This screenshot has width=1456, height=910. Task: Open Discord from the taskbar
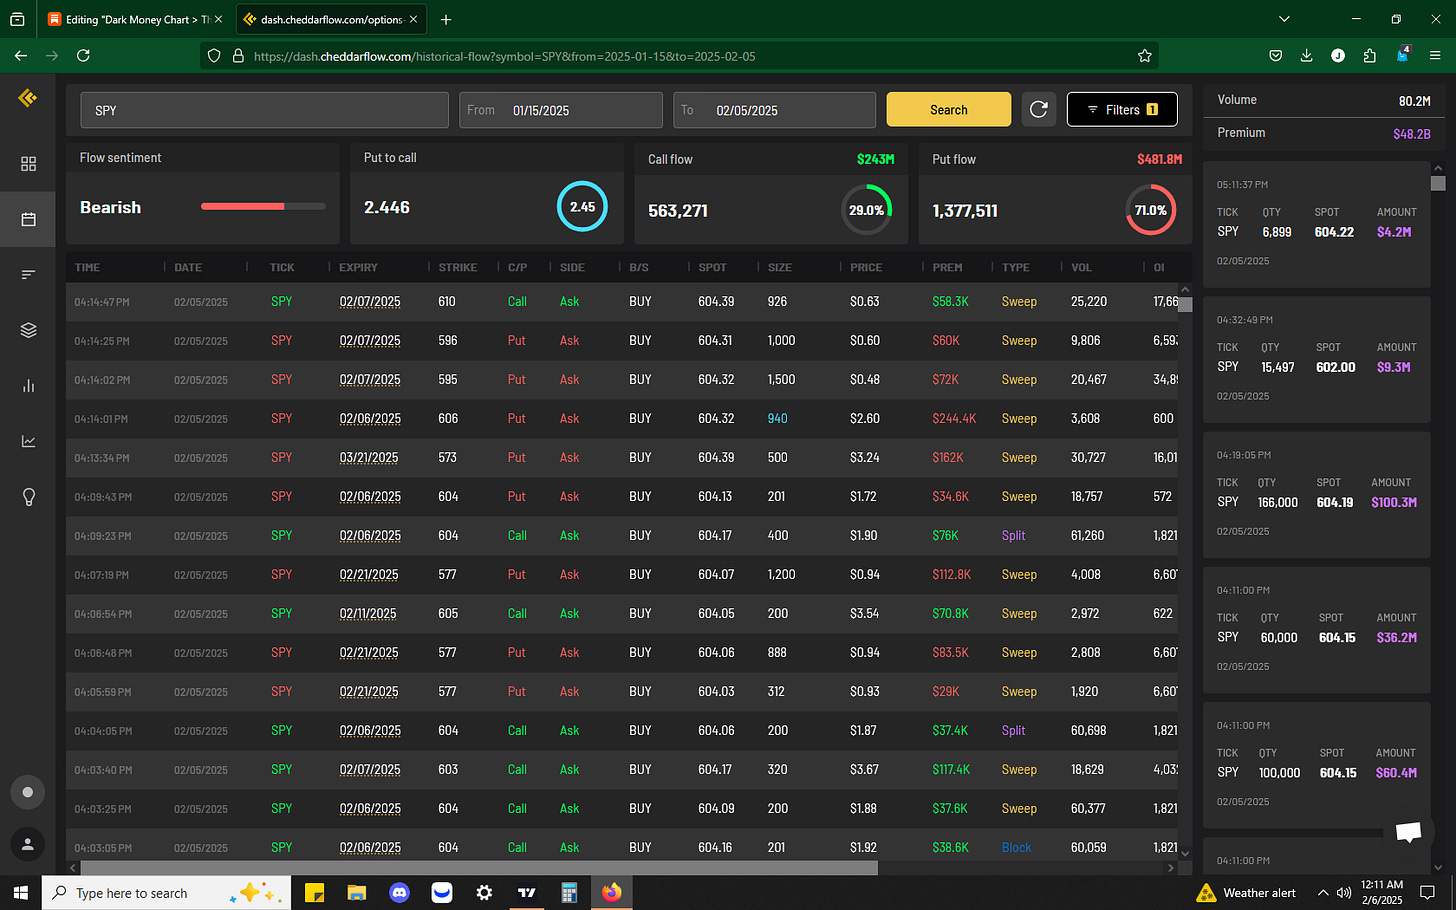tap(399, 892)
